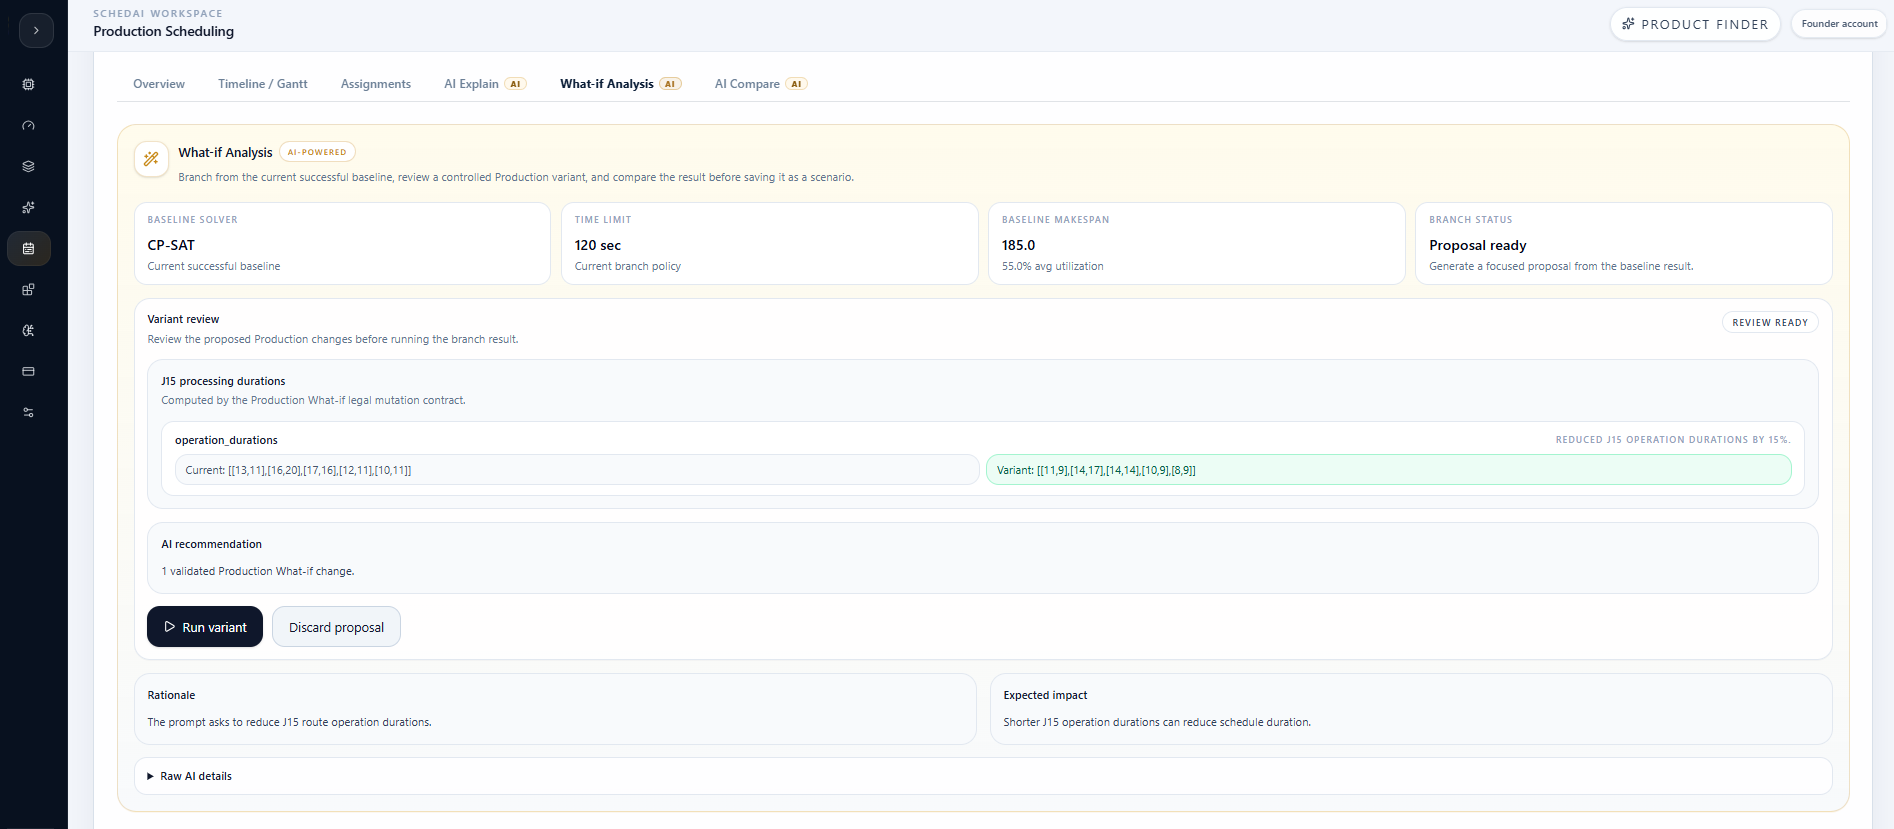Image resolution: width=1894 pixels, height=829 pixels.
Task: Open the sliders settings icon in sidebar
Action: (x=28, y=413)
